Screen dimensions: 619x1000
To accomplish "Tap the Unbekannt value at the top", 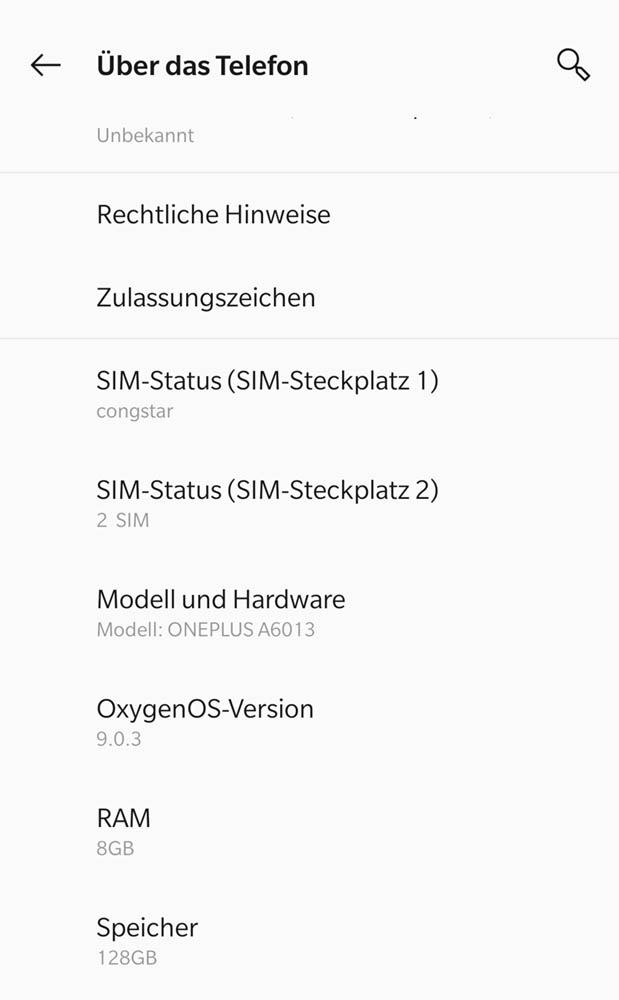I will coord(145,135).
